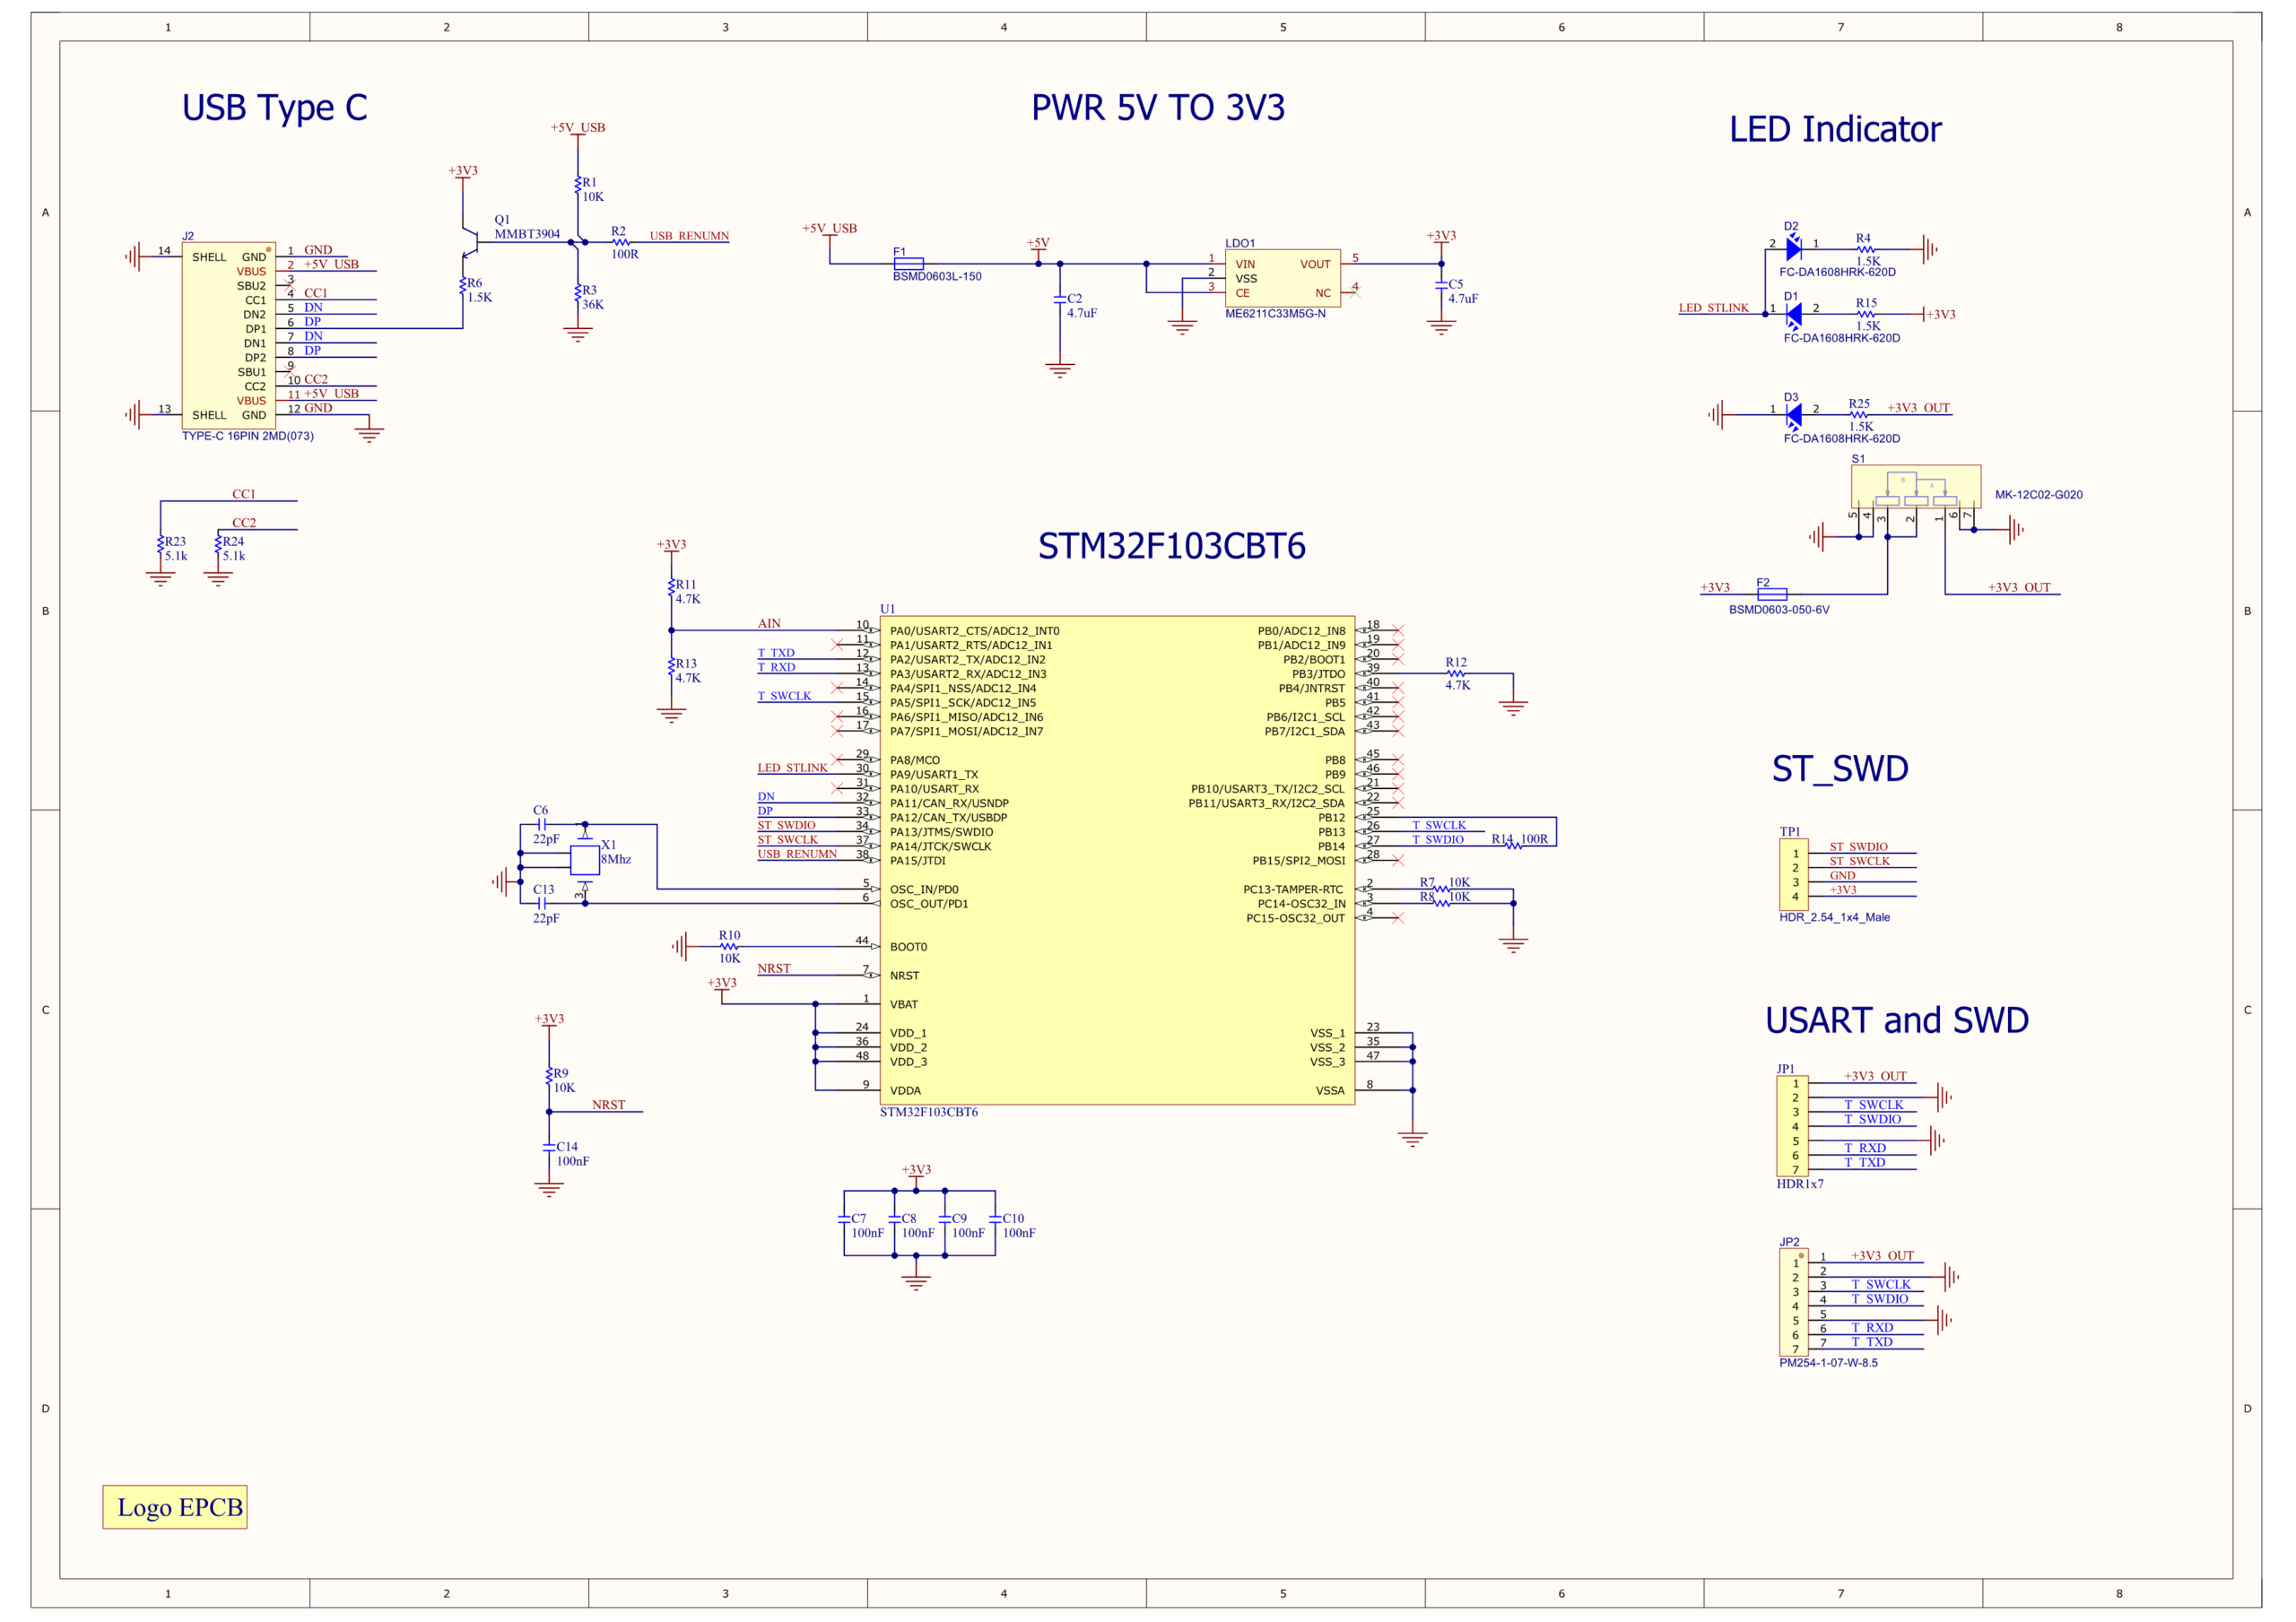Select resistor R24 5.1k
This screenshot has height=1622, width=2296.
(218, 545)
